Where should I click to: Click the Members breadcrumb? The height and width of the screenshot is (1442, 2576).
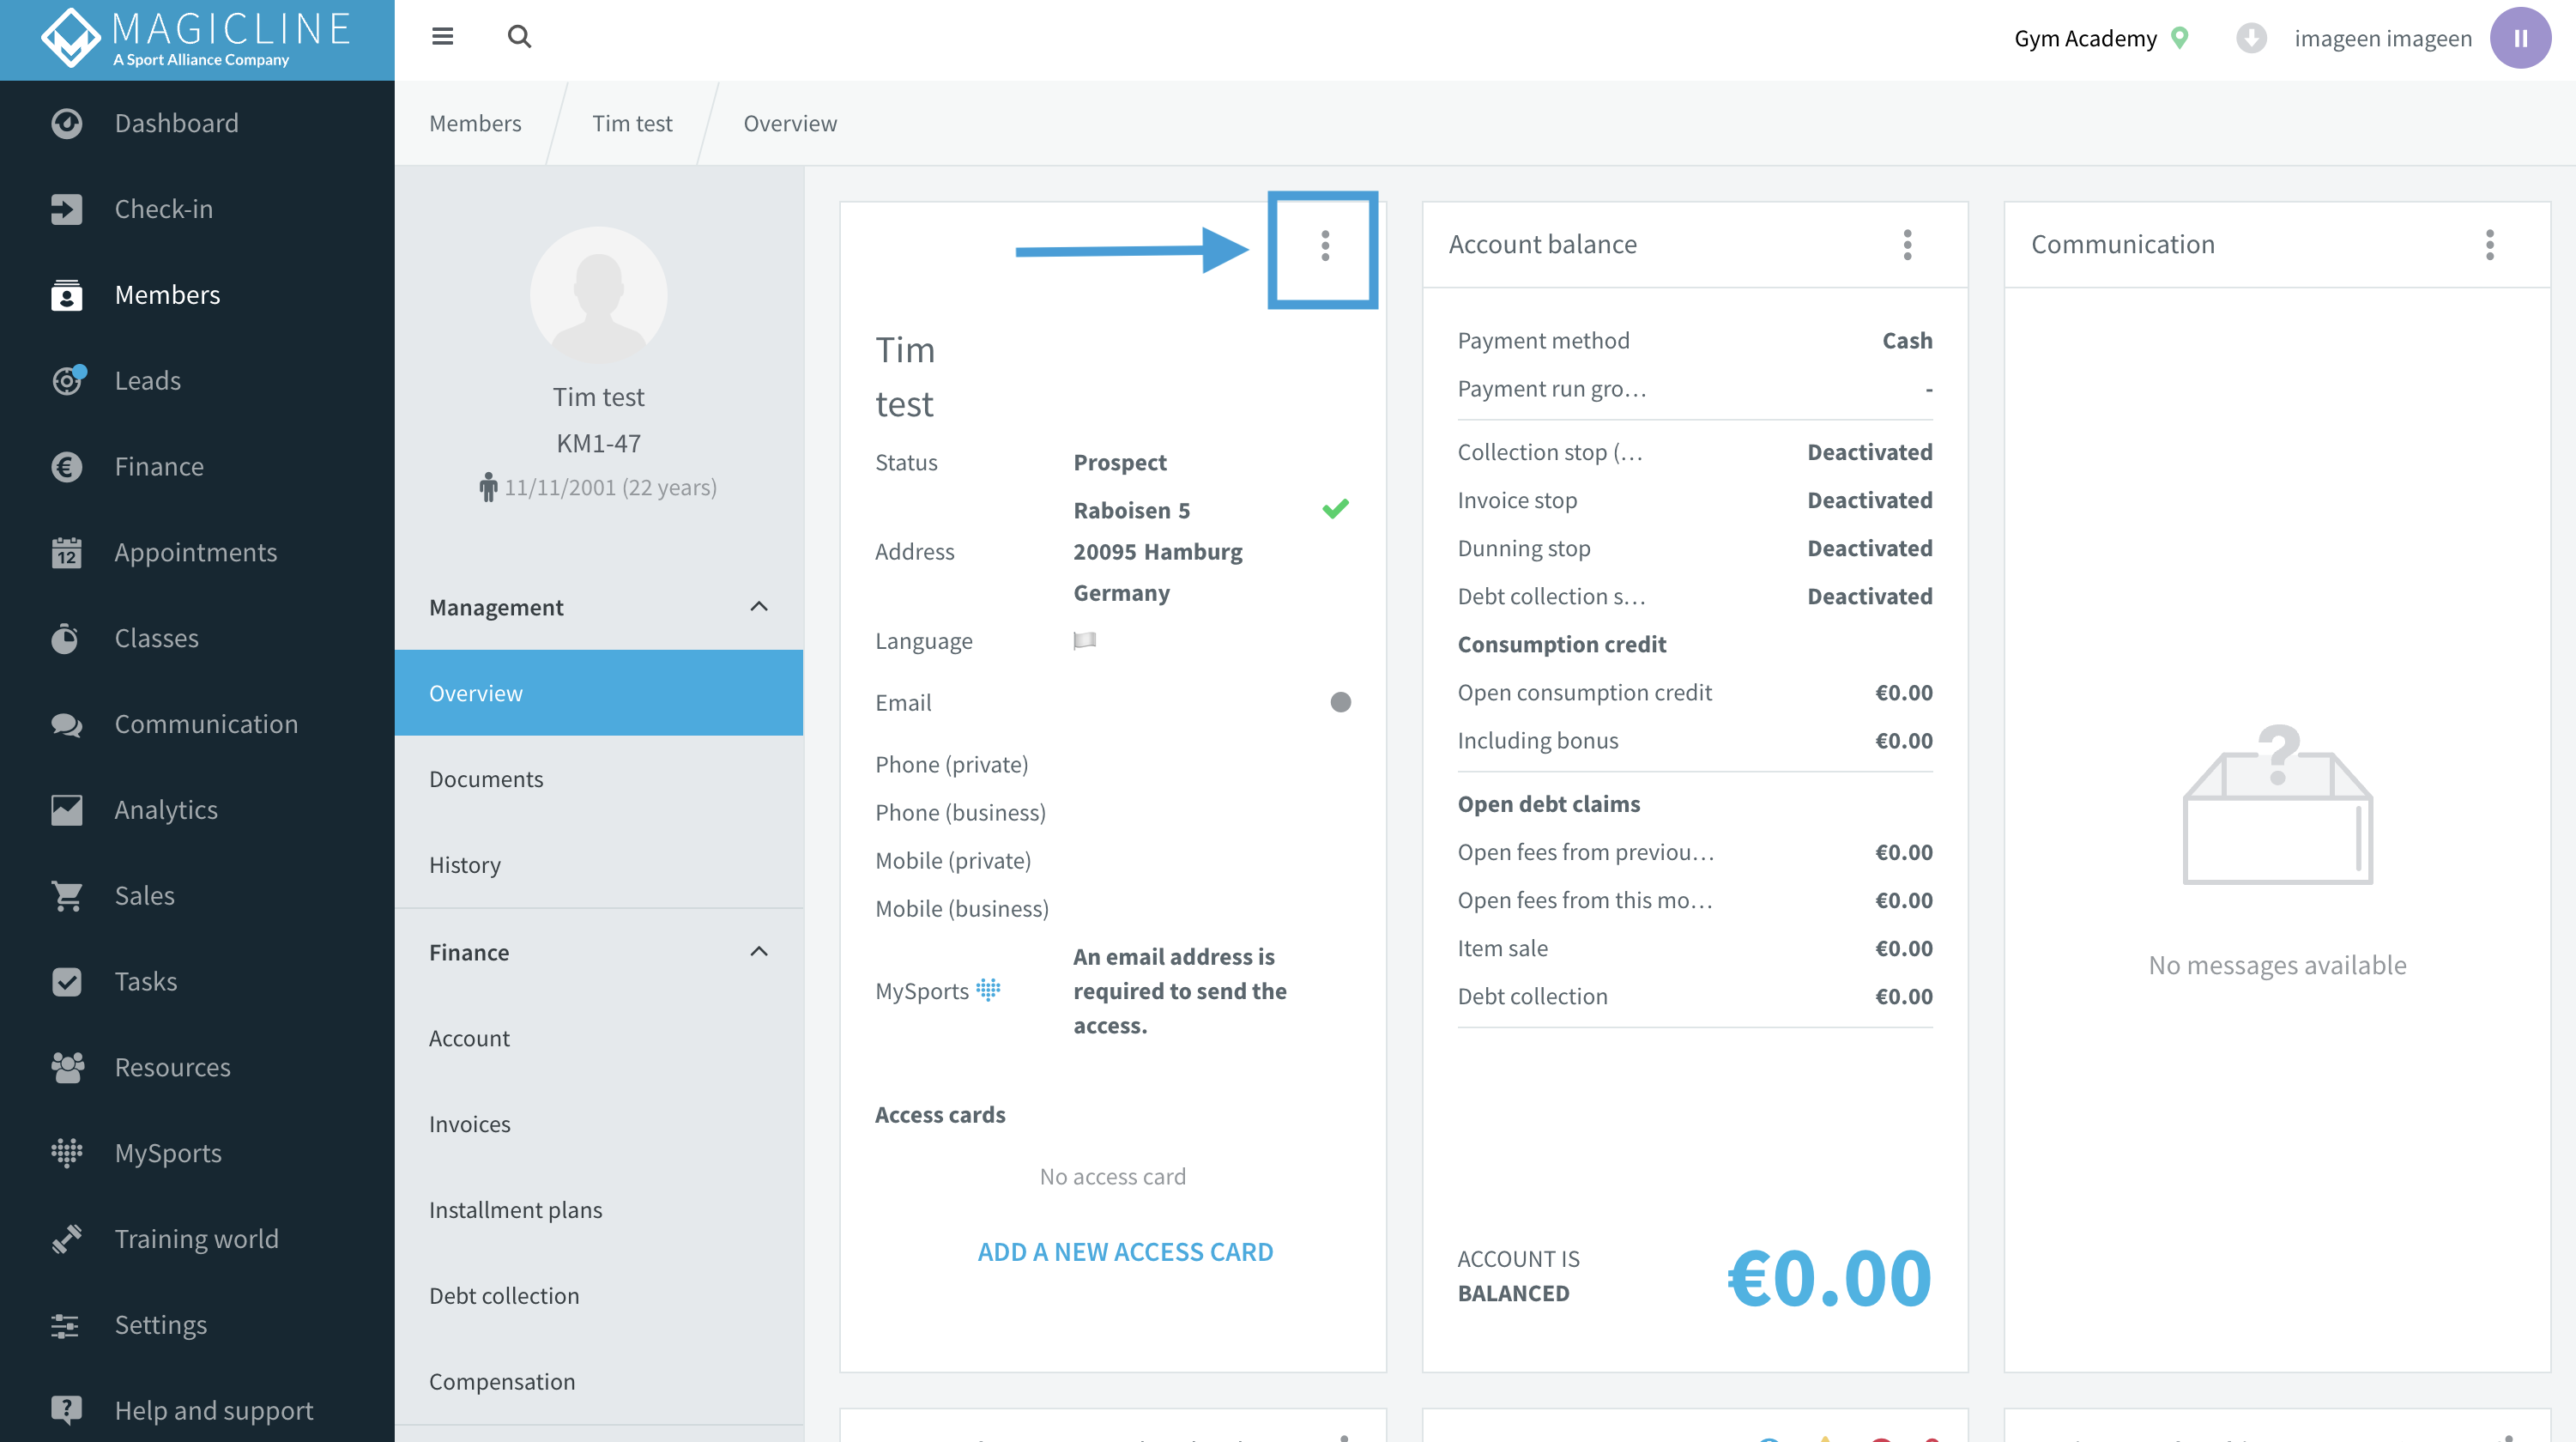tap(475, 123)
